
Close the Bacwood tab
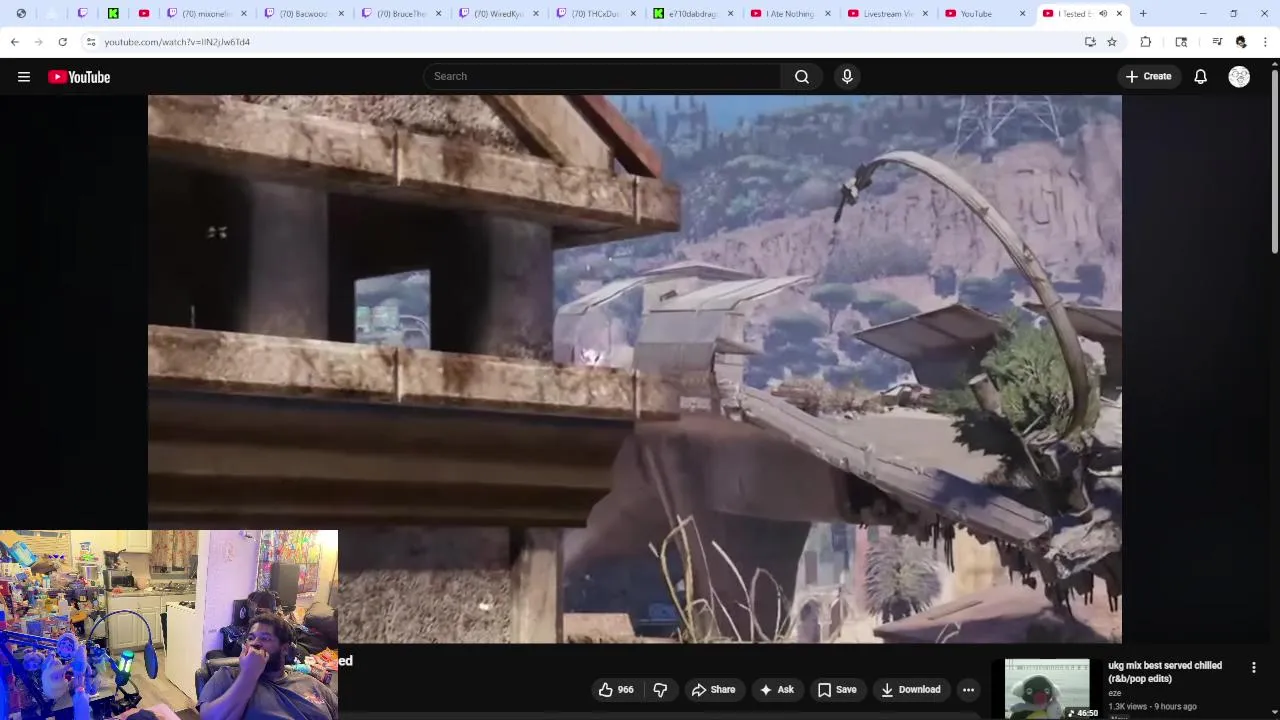click(341, 14)
